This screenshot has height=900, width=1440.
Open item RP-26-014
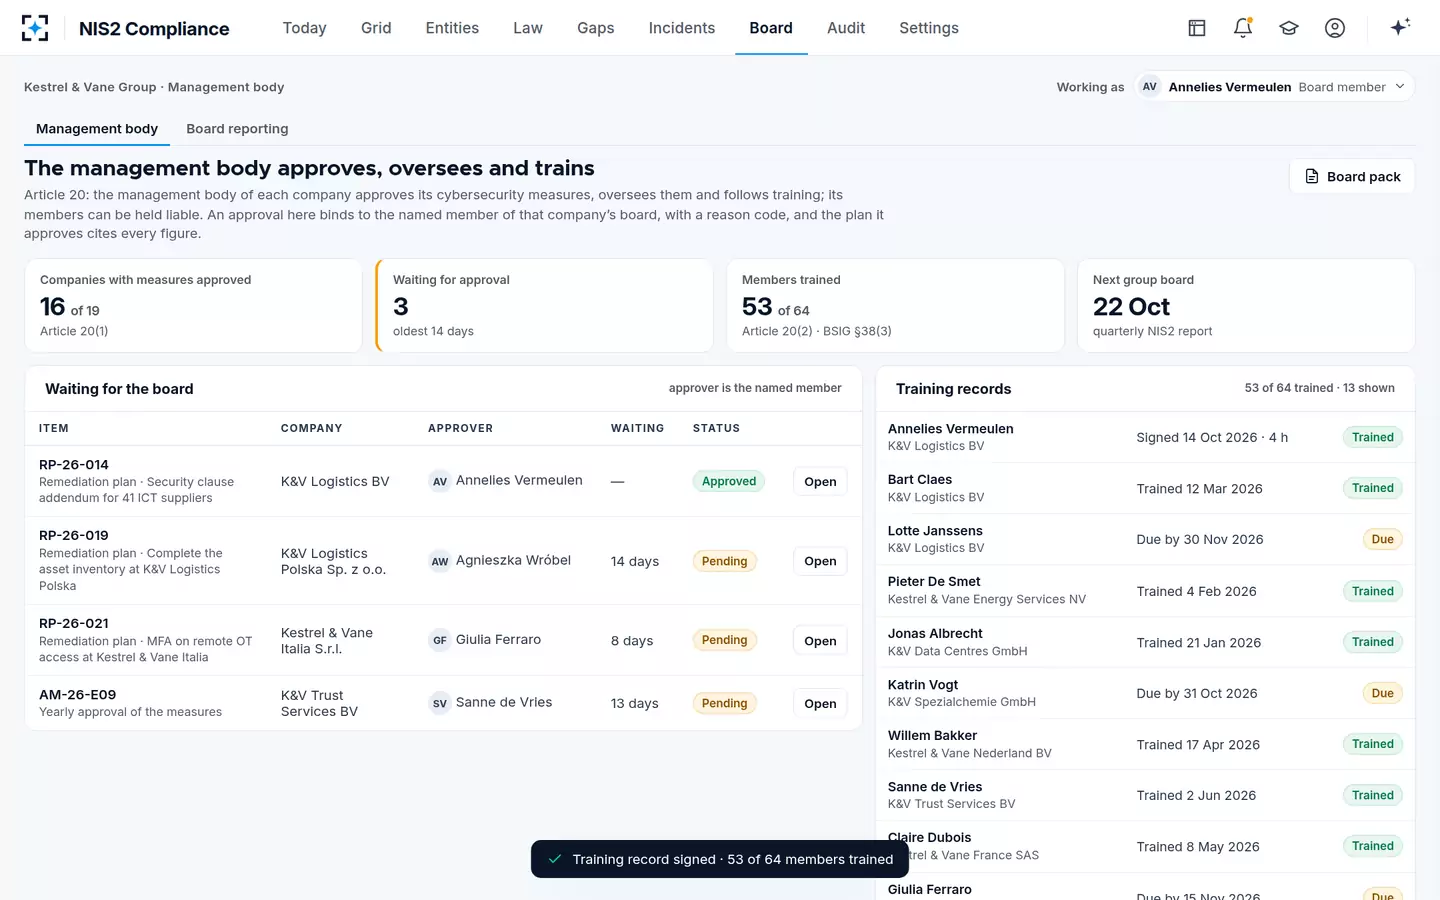point(820,481)
